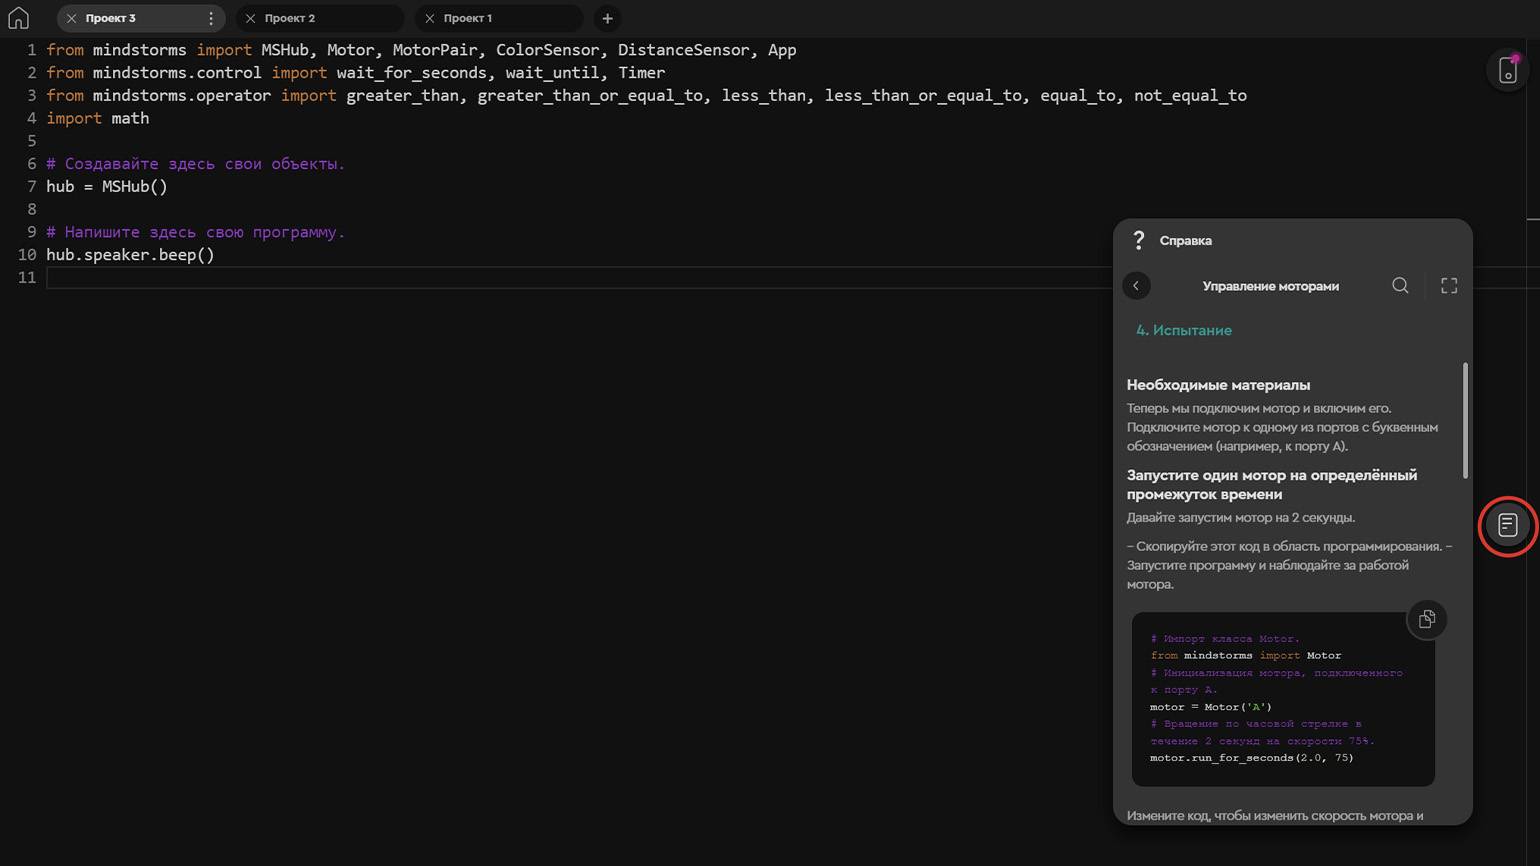1540x866 pixels.
Task: Close the Проект 2 tab
Action: 250,18
